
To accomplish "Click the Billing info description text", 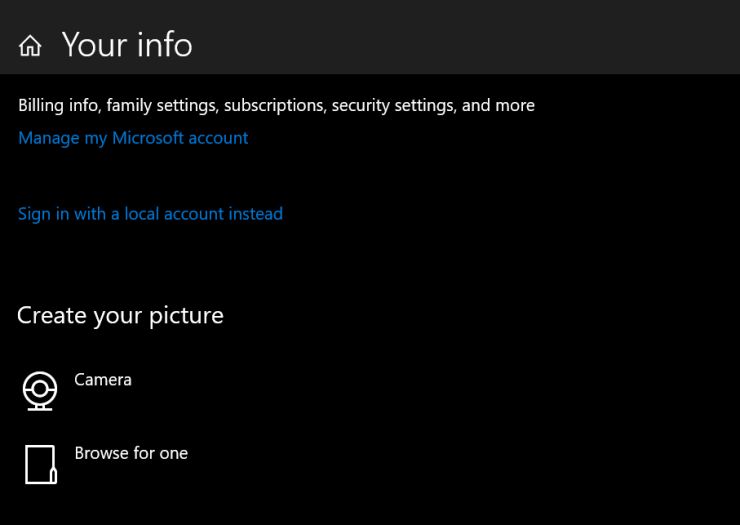I will coord(277,105).
